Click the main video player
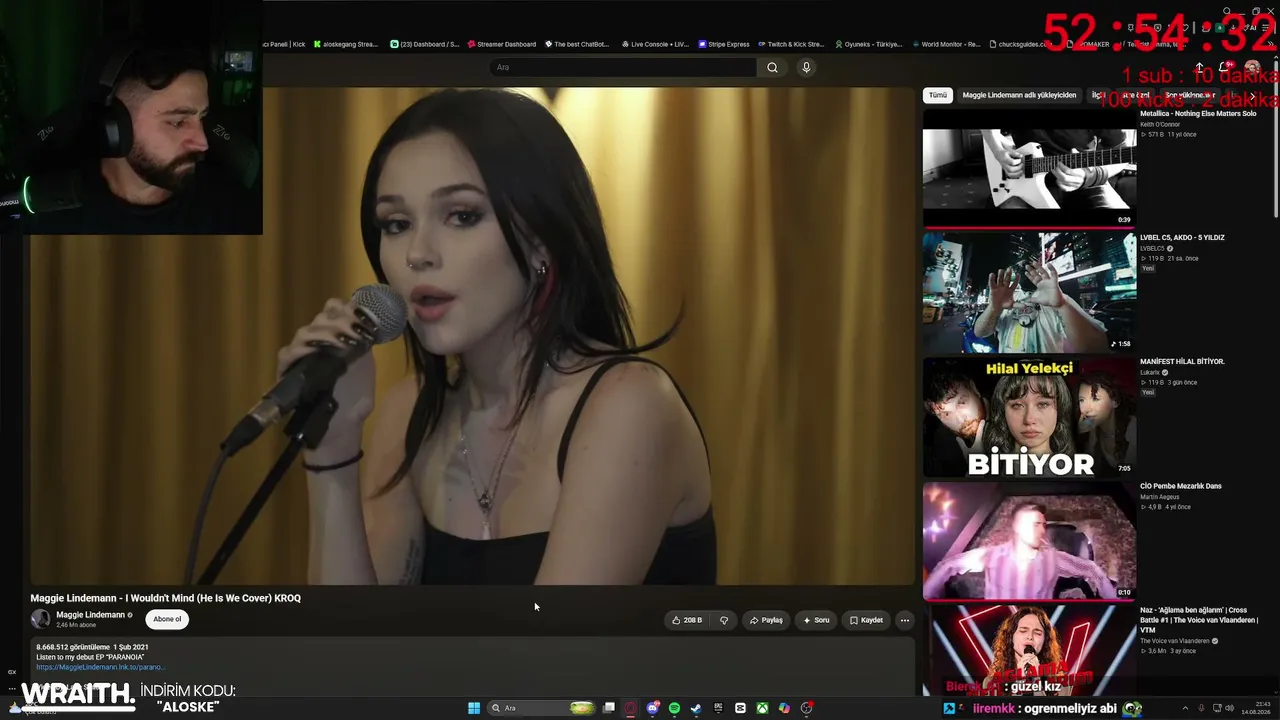The height and width of the screenshot is (720, 1280). 472,336
